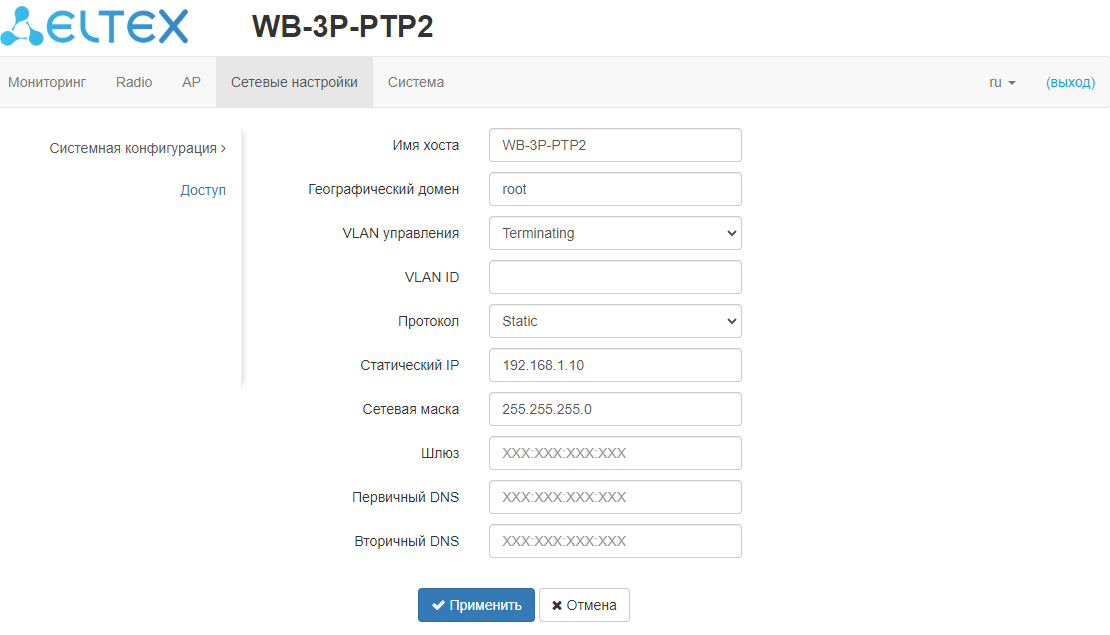Focus the Географический домен field
The width and height of the screenshot is (1110, 635).
[615, 189]
